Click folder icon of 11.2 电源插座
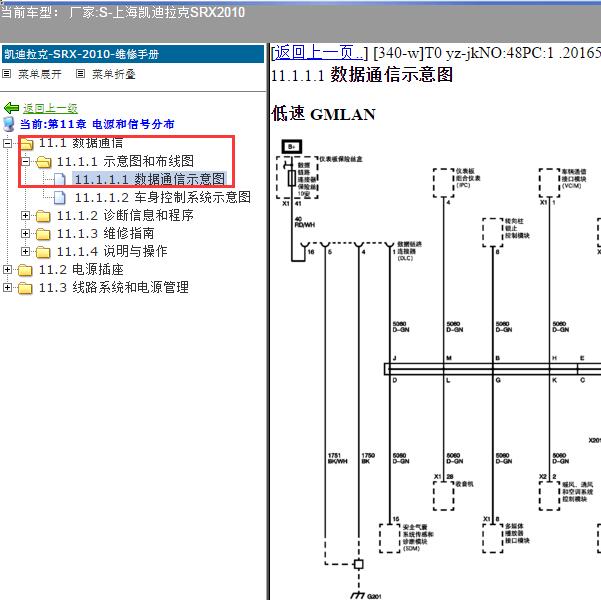The width and height of the screenshot is (601, 600). pos(25,270)
